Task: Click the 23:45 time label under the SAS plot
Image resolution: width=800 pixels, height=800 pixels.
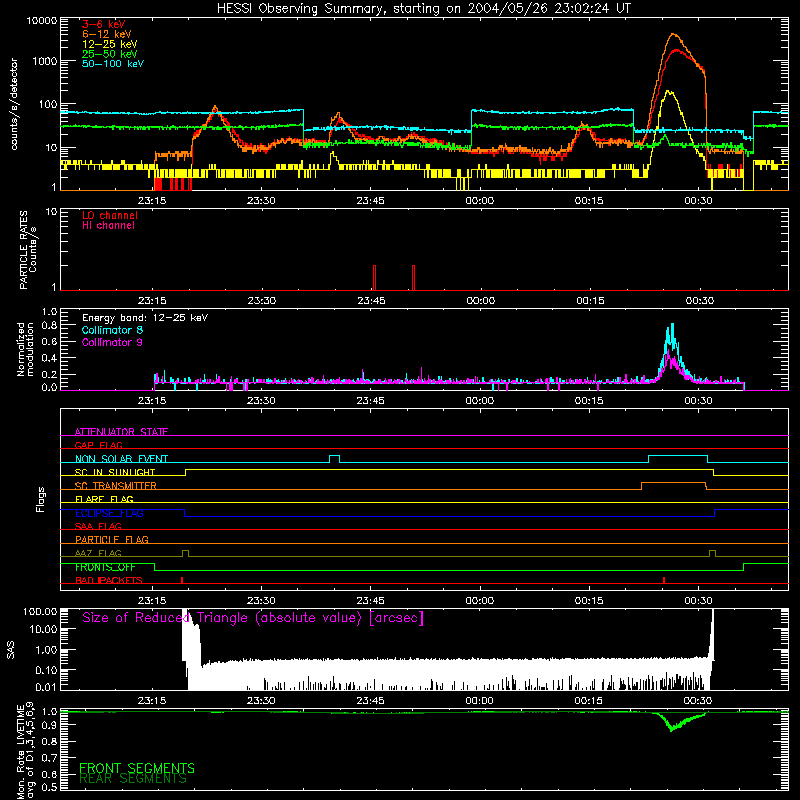Action: pyautogui.click(x=370, y=701)
